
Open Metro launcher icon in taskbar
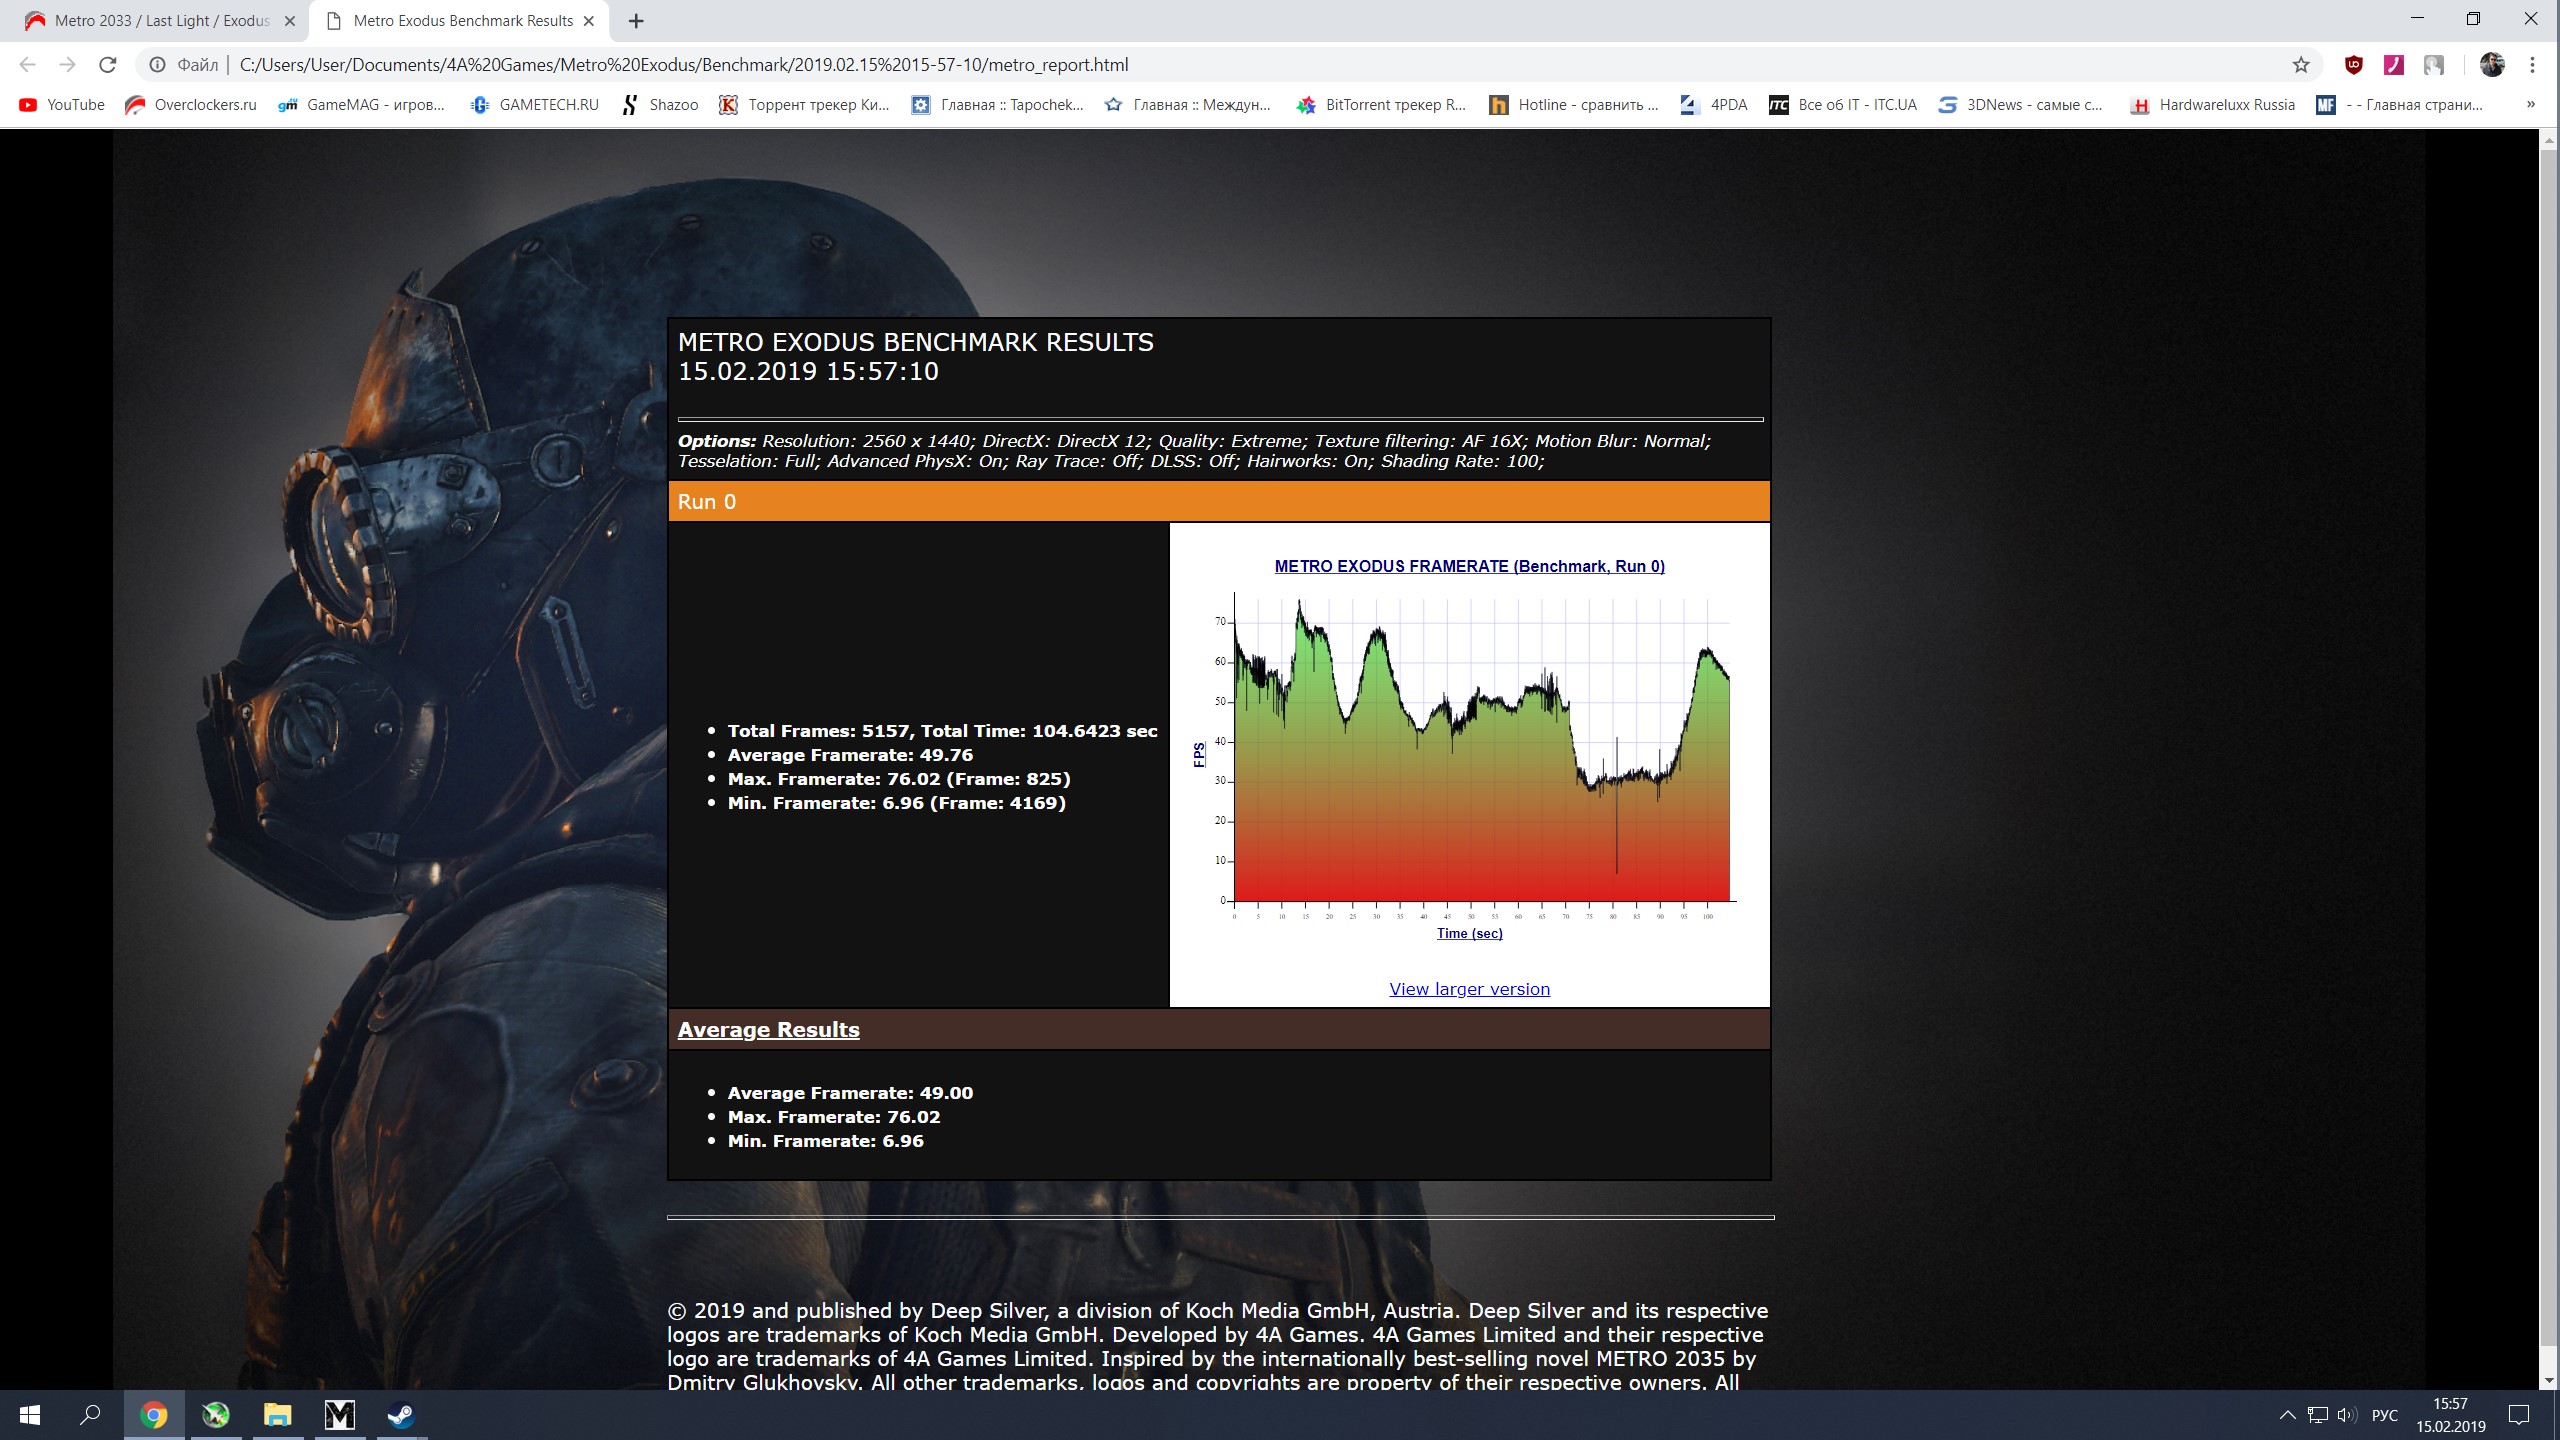pos(339,1415)
